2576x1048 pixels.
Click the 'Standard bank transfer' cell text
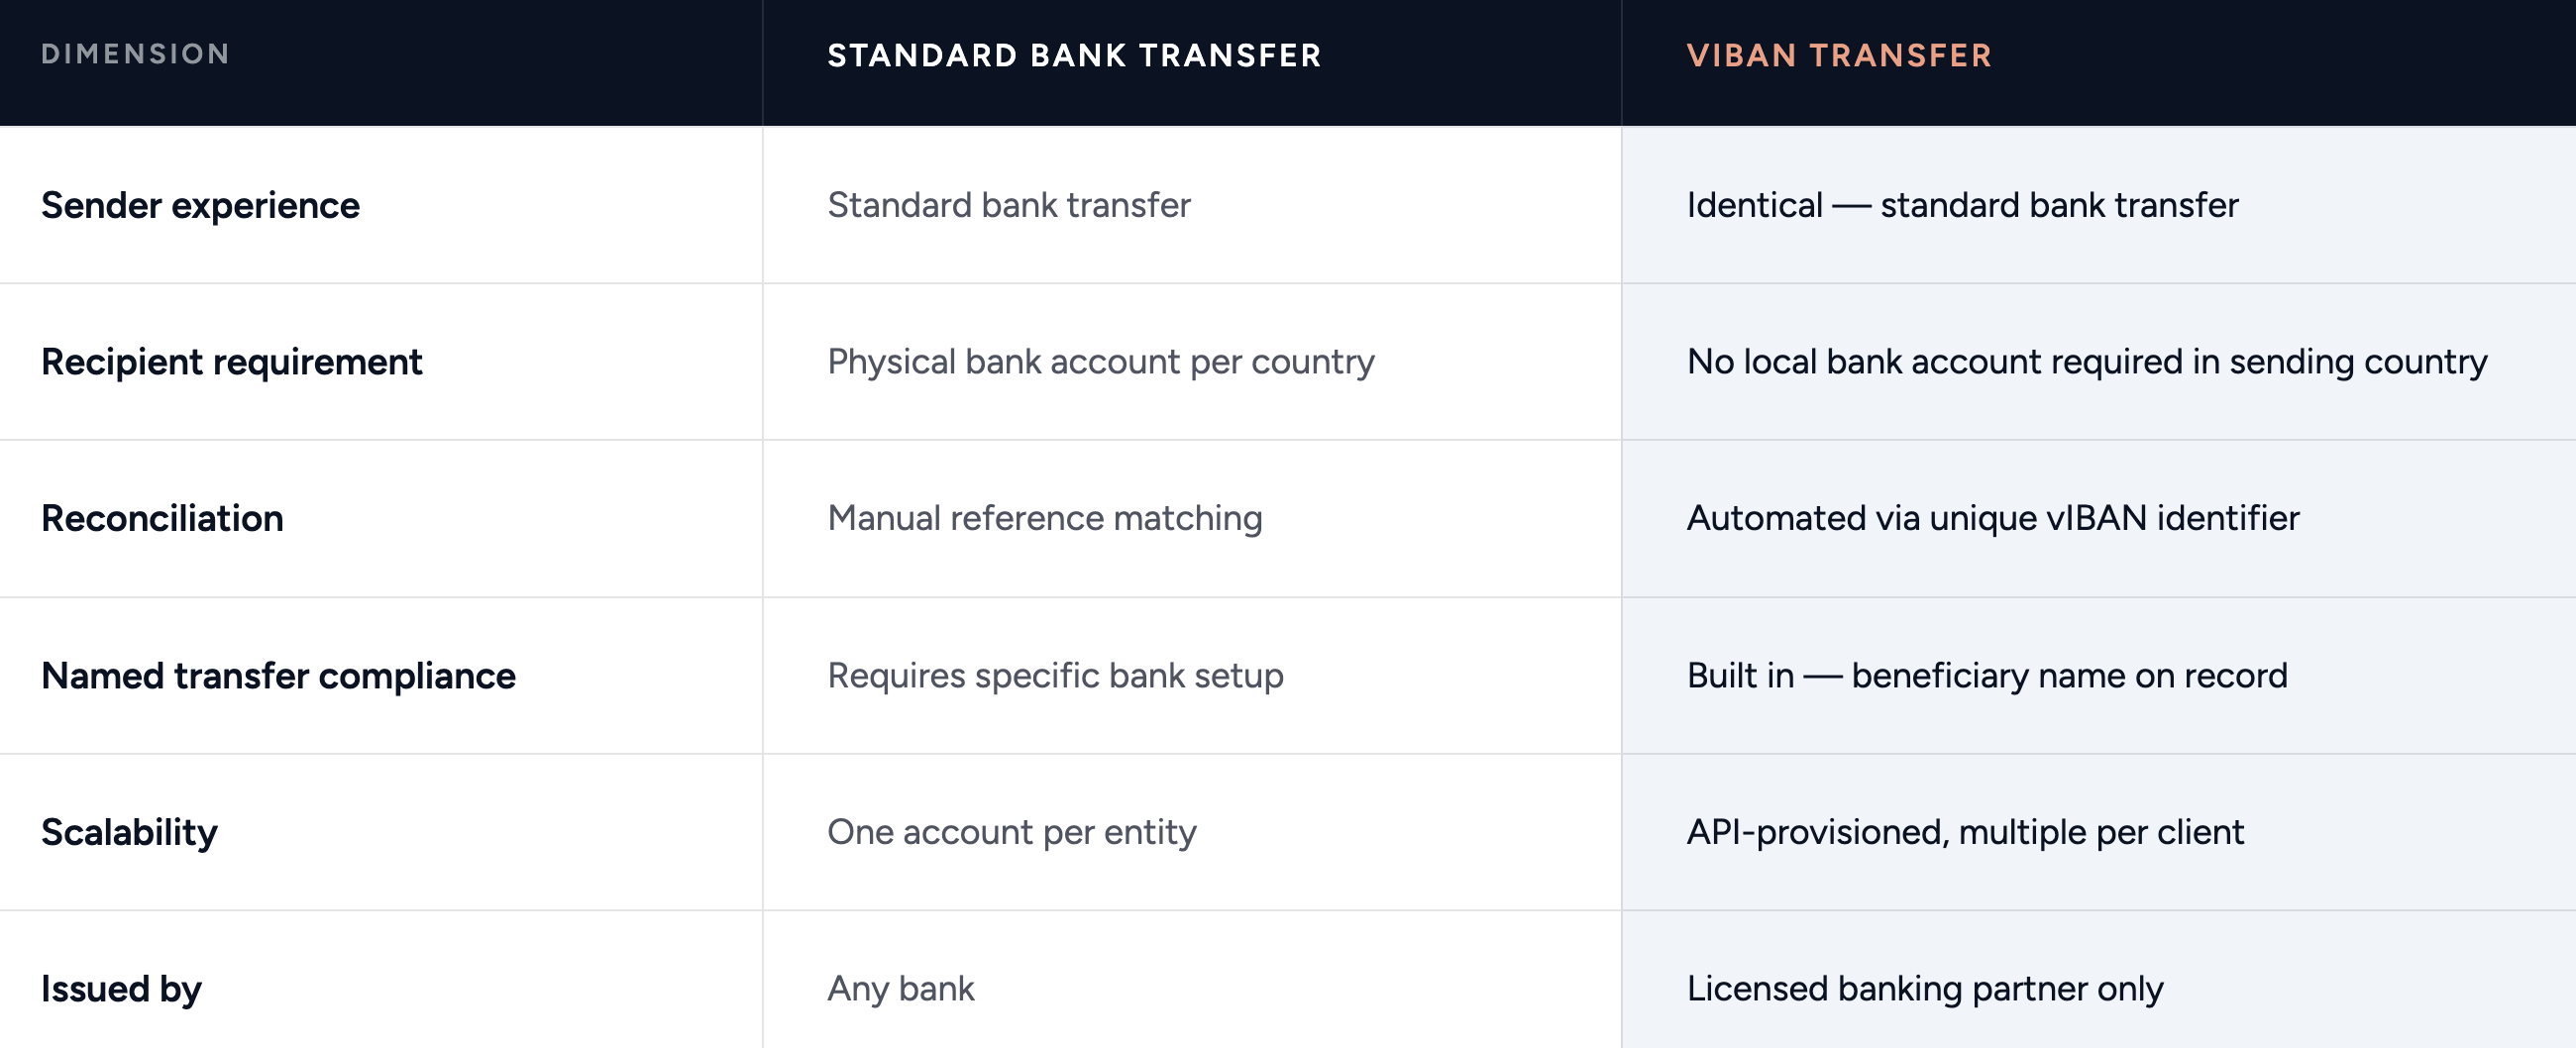click(x=1009, y=205)
